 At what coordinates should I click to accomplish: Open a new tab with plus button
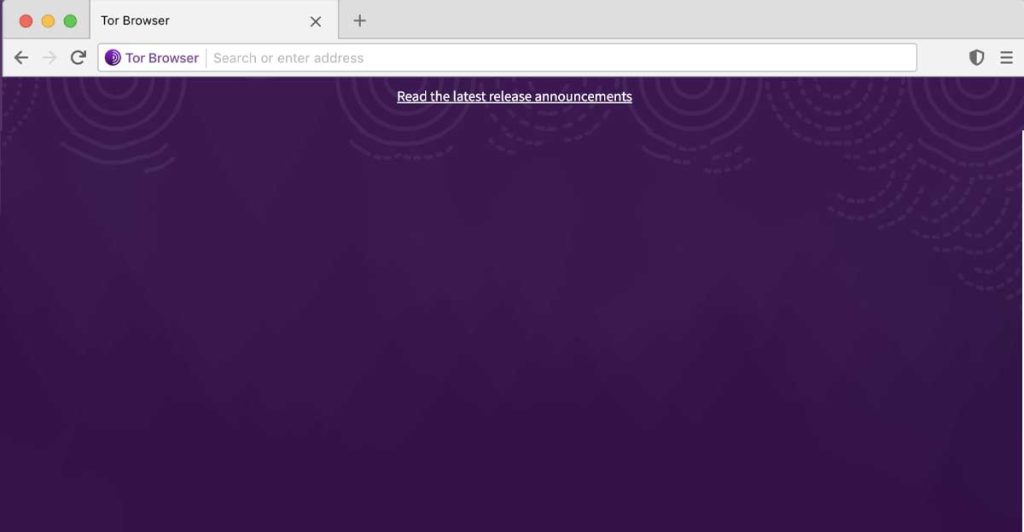pyautogui.click(x=359, y=21)
